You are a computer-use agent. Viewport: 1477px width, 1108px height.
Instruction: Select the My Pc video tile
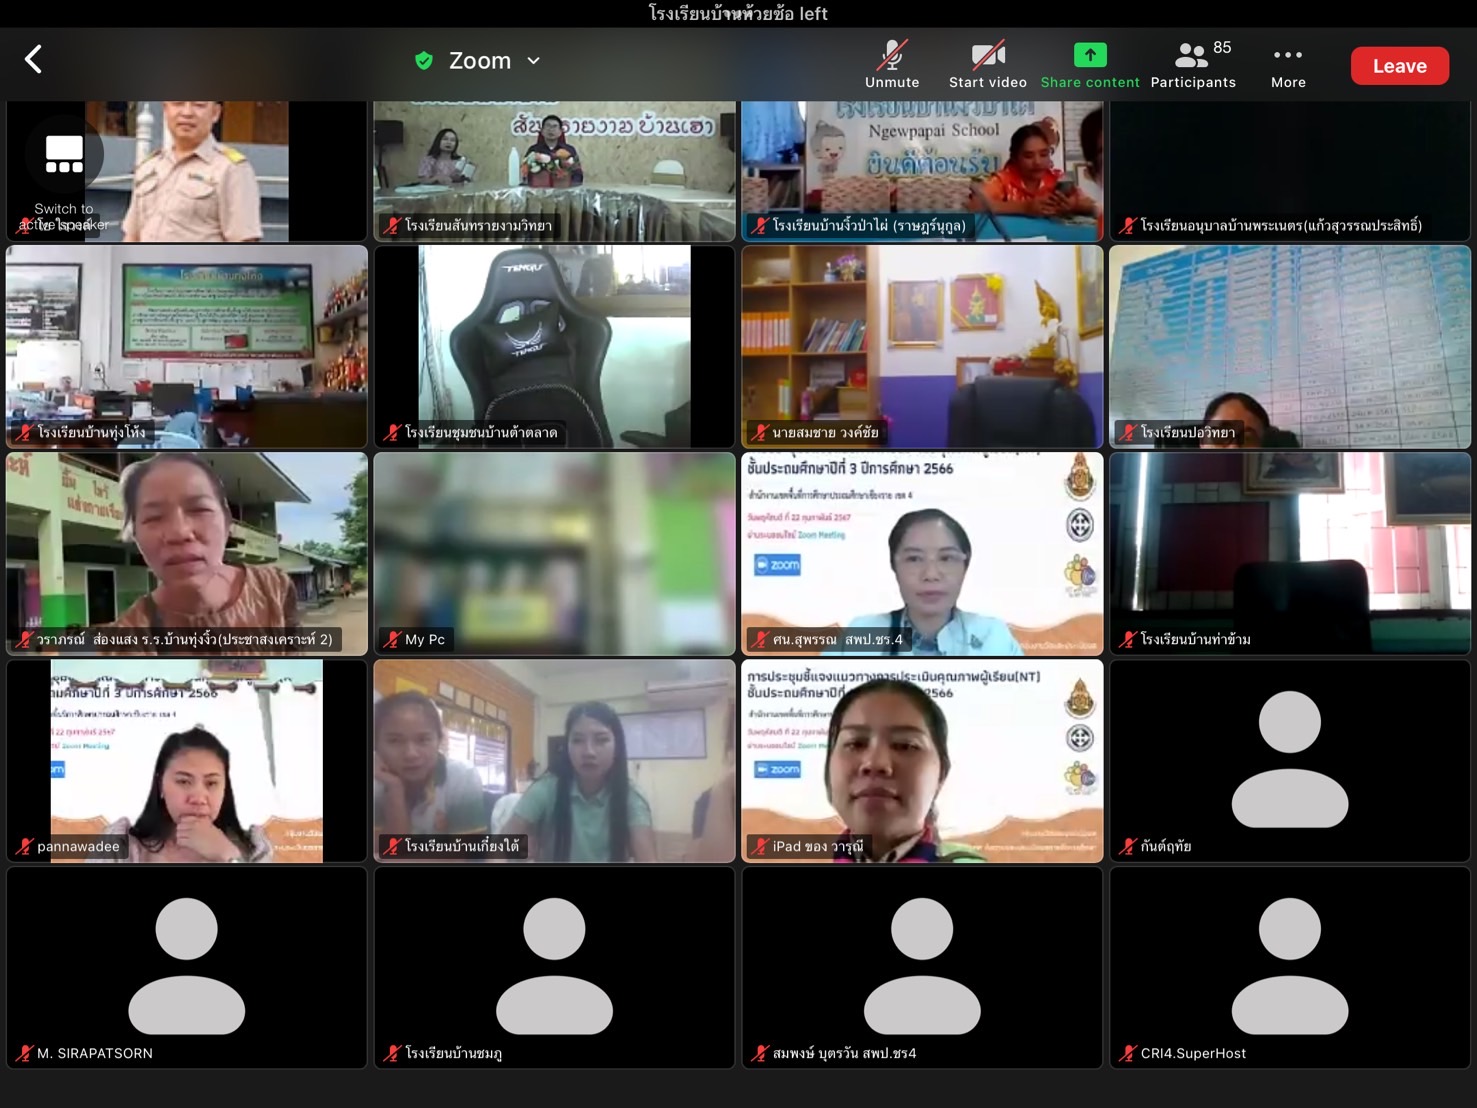point(555,554)
